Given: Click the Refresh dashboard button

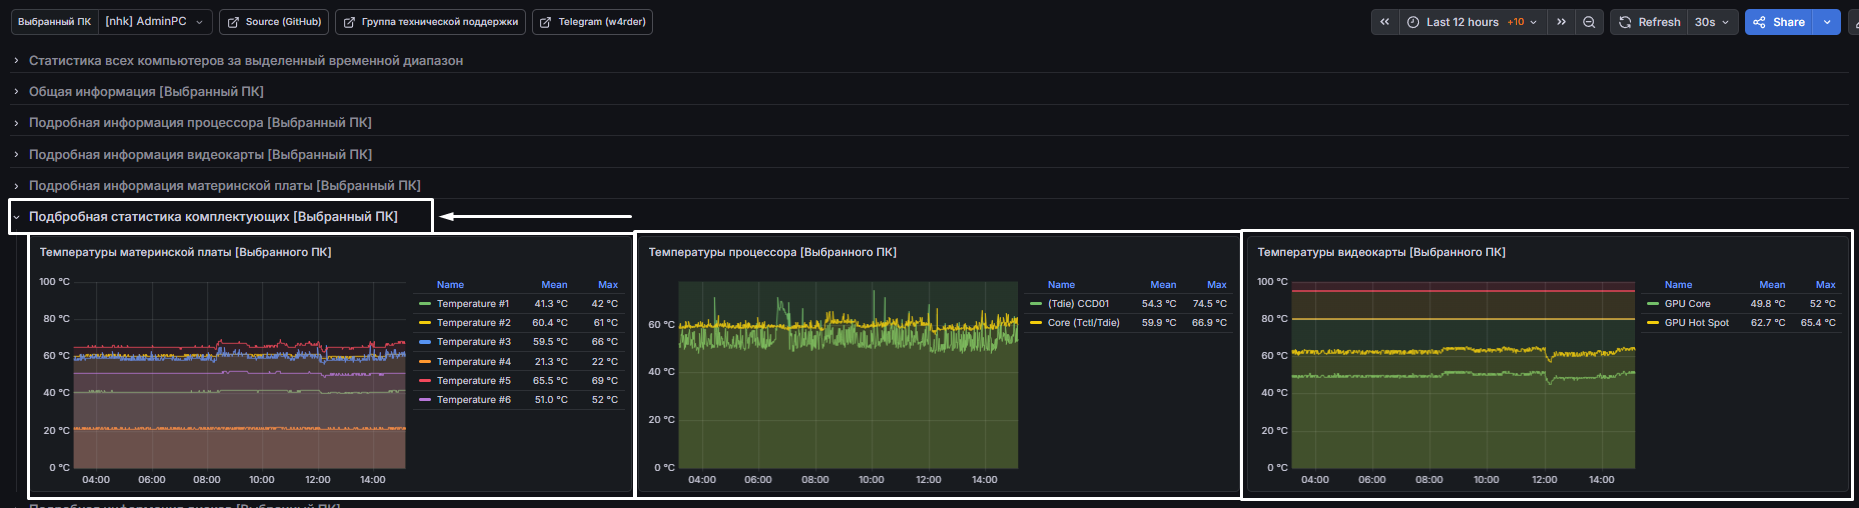Looking at the screenshot, I should pyautogui.click(x=1649, y=22).
